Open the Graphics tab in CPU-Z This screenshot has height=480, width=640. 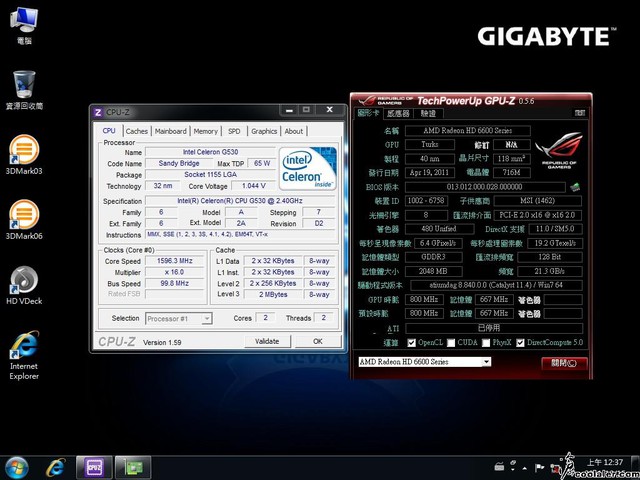pos(264,131)
